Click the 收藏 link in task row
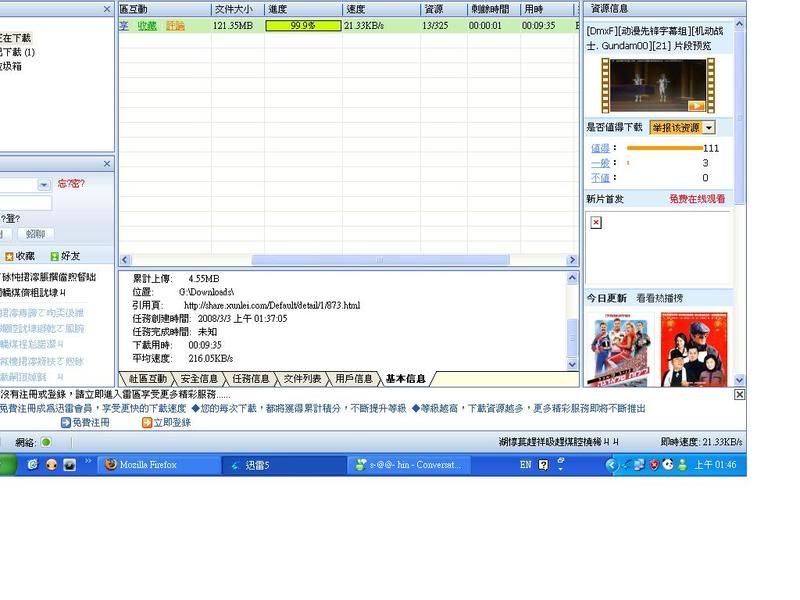This screenshot has height=600, width=800. tap(147, 26)
